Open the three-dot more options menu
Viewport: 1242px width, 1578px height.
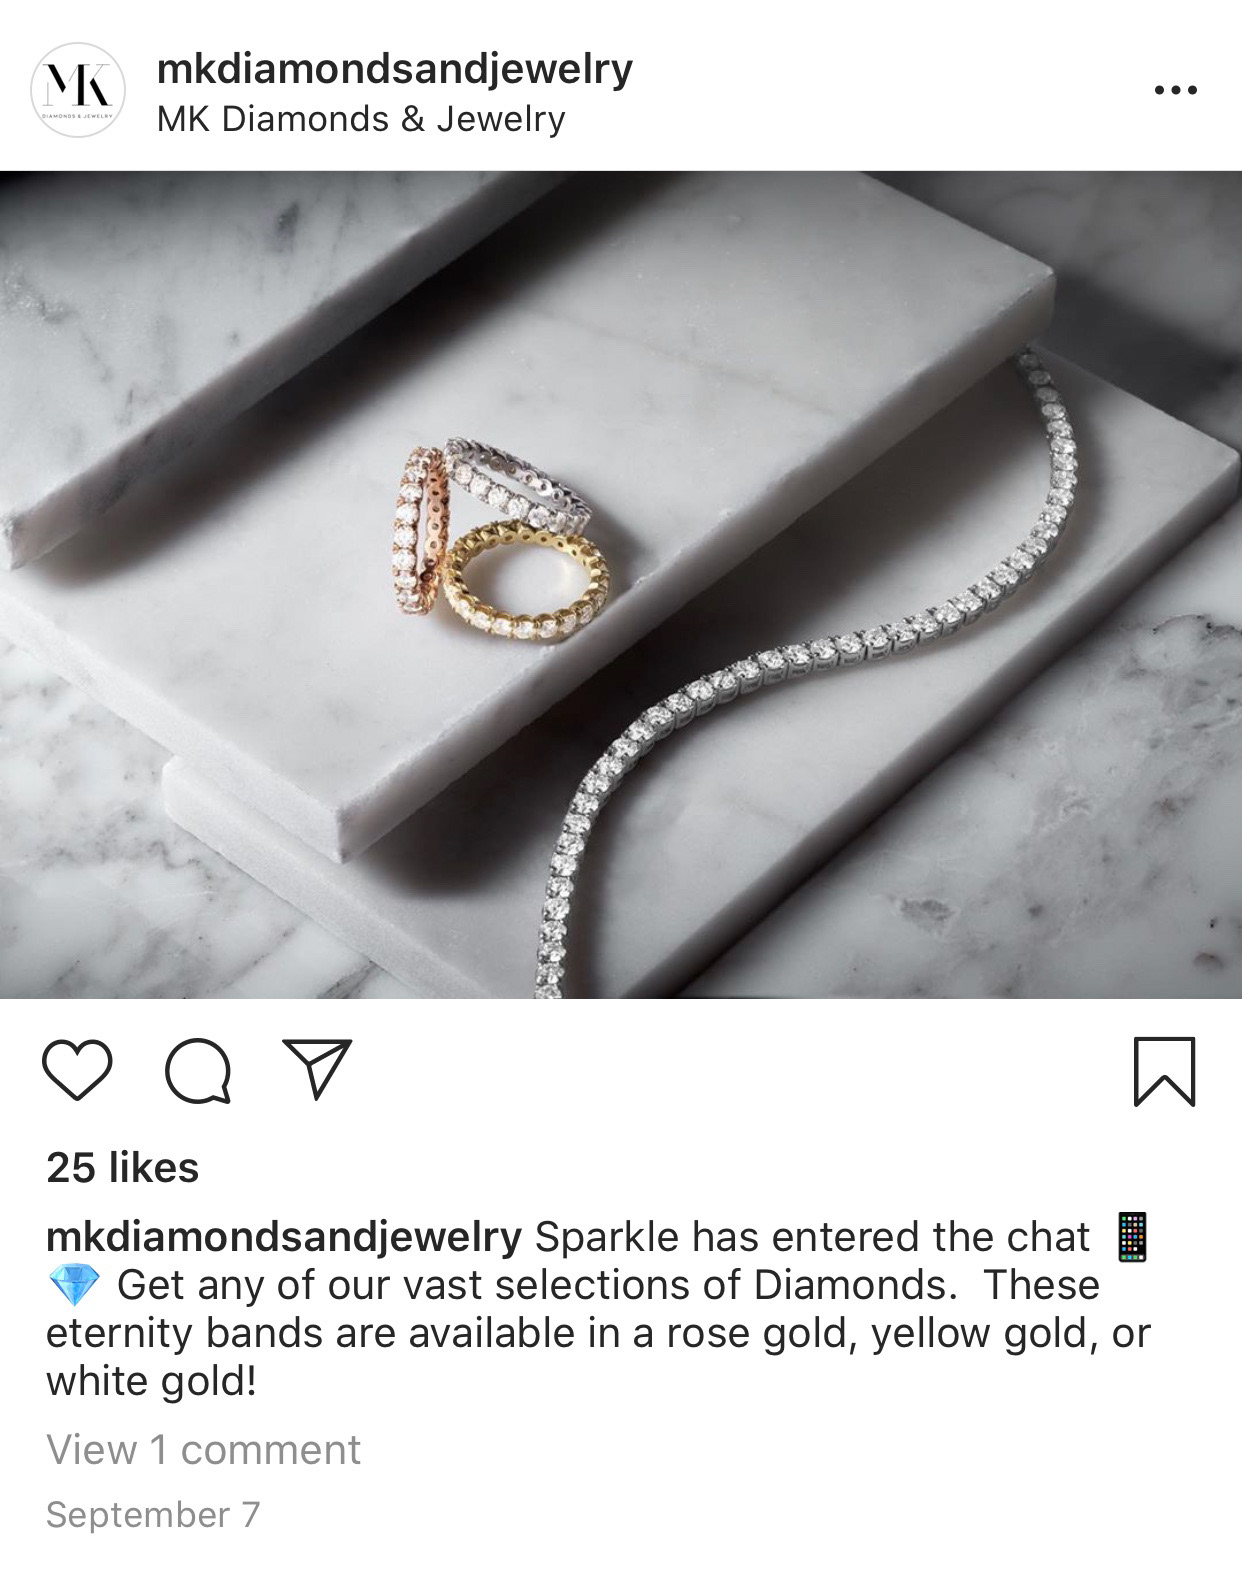pyautogui.click(x=1175, y=90)
